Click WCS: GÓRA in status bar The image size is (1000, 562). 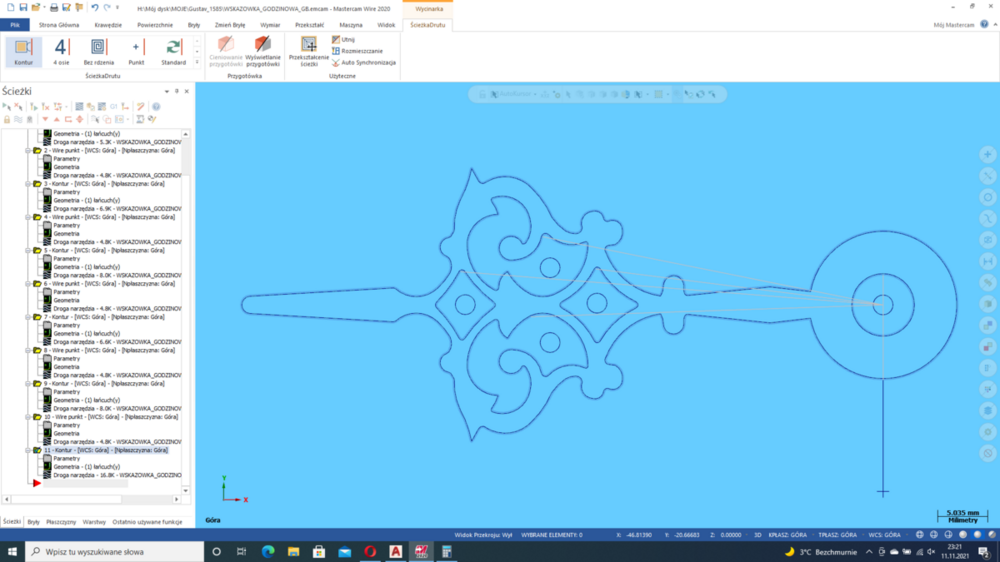[x=884, y=535]
